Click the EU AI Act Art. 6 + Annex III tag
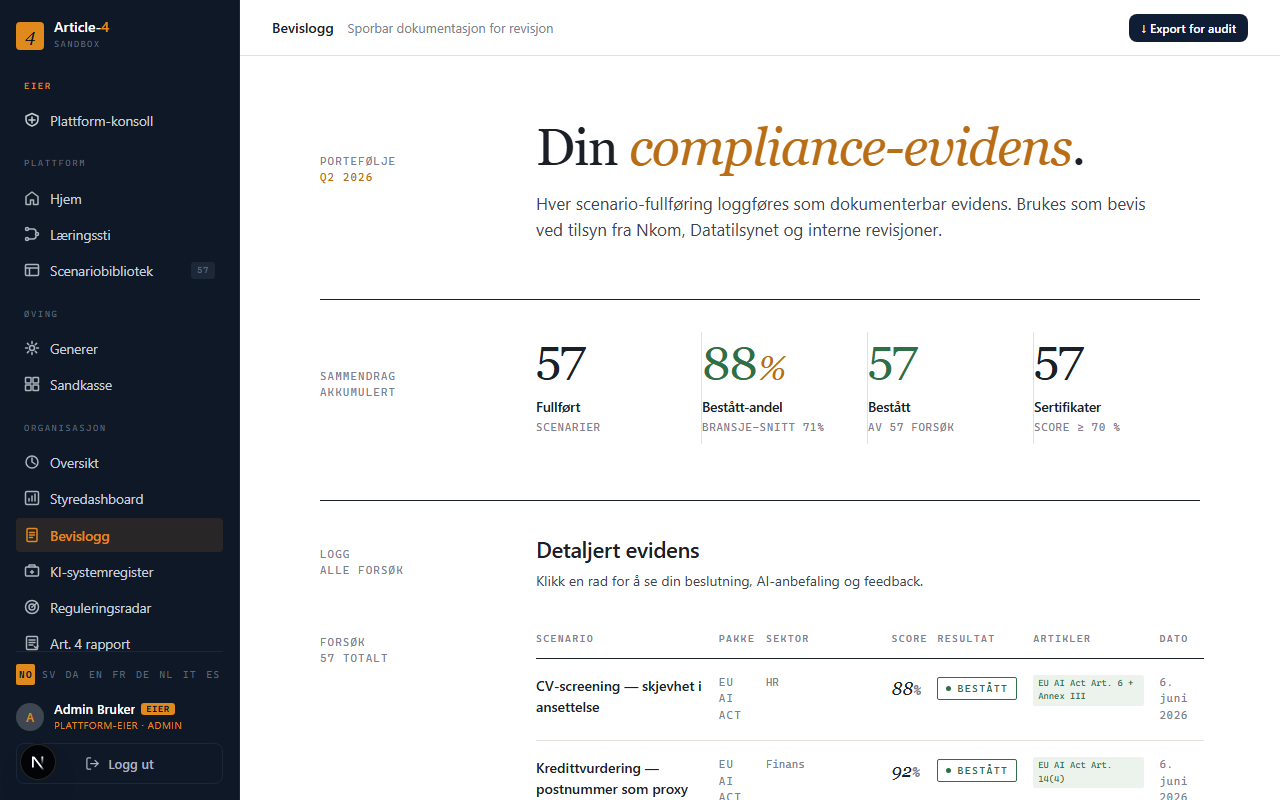 (x=1088, y=690)
